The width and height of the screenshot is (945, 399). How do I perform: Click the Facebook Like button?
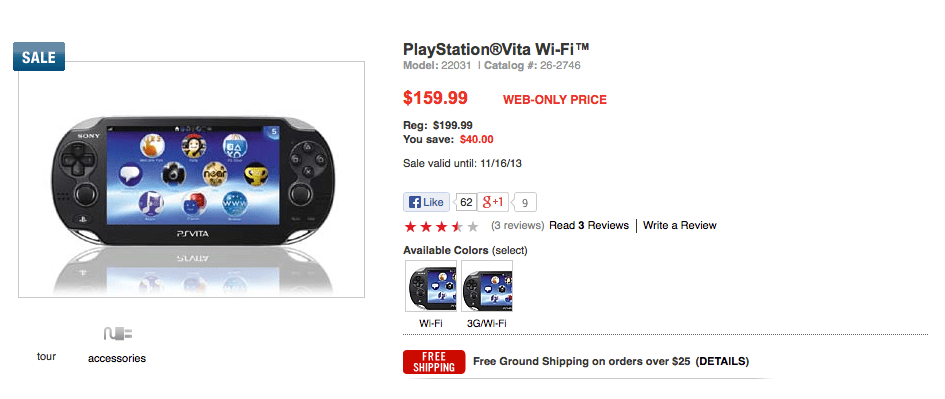point(426,203)
